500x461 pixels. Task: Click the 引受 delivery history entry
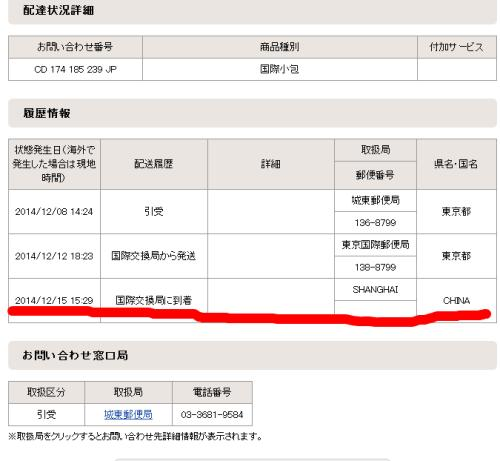(x=154, y=212)
